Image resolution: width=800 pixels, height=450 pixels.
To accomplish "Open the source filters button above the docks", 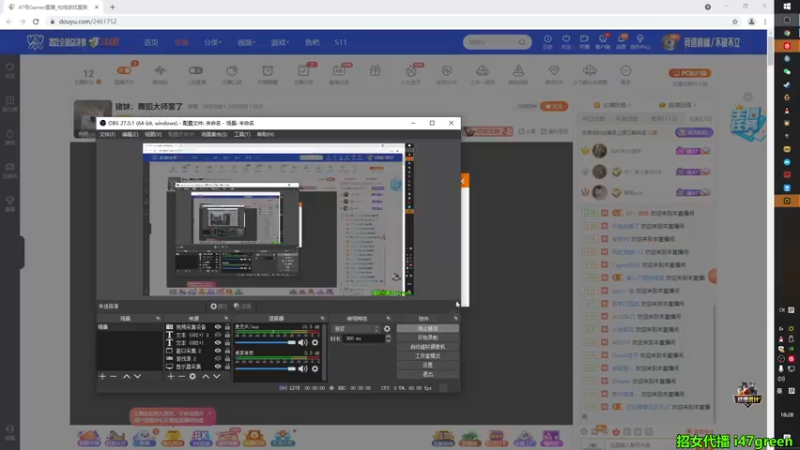I will (242, 306).
